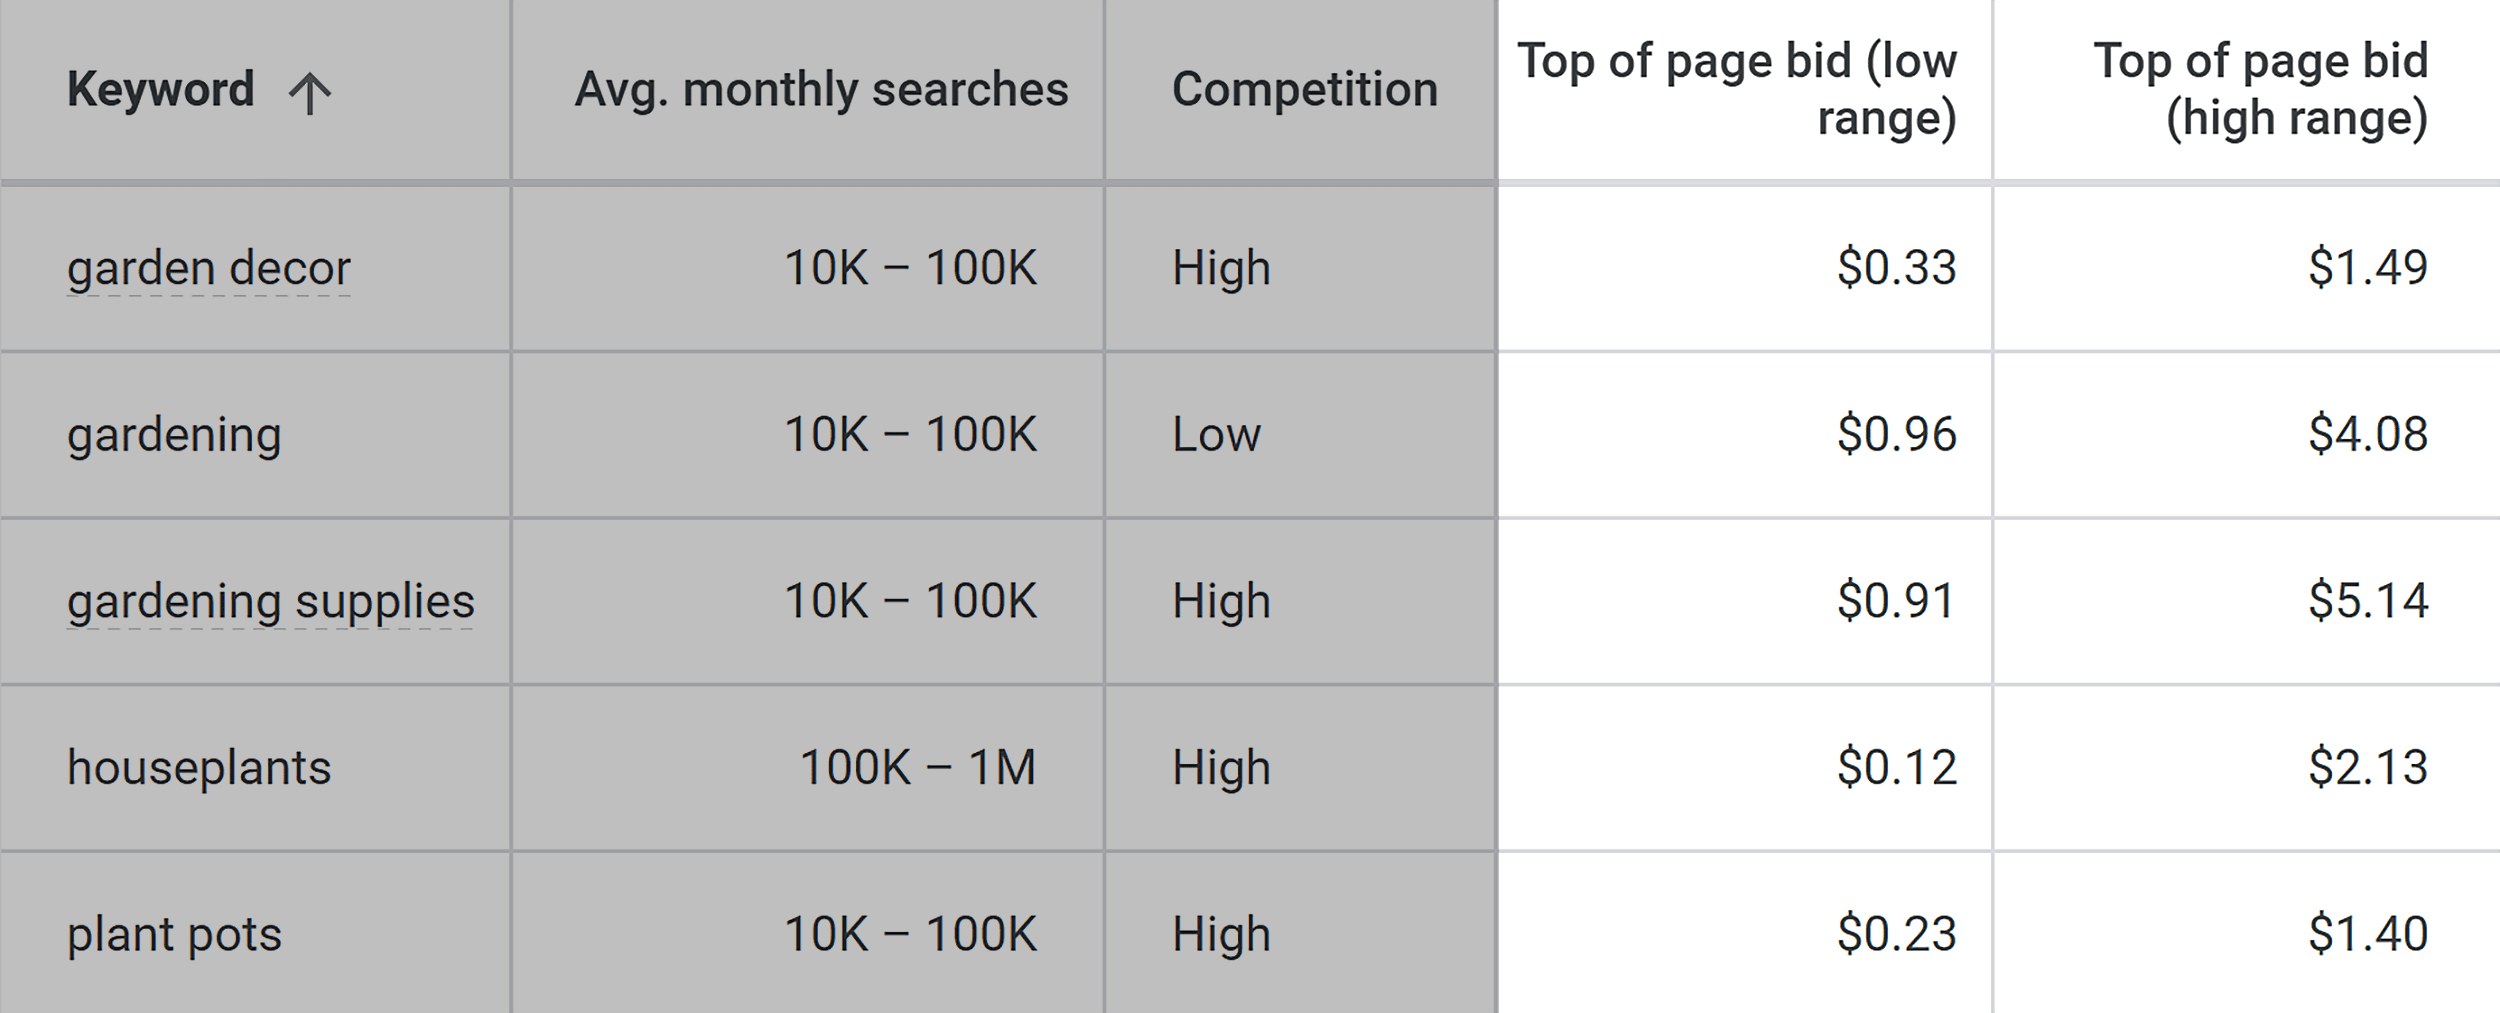The image size is (2500, 1013).
Task: Click the Keyword sort arrow
Action: pyautogui.click(x=310, y=91)
